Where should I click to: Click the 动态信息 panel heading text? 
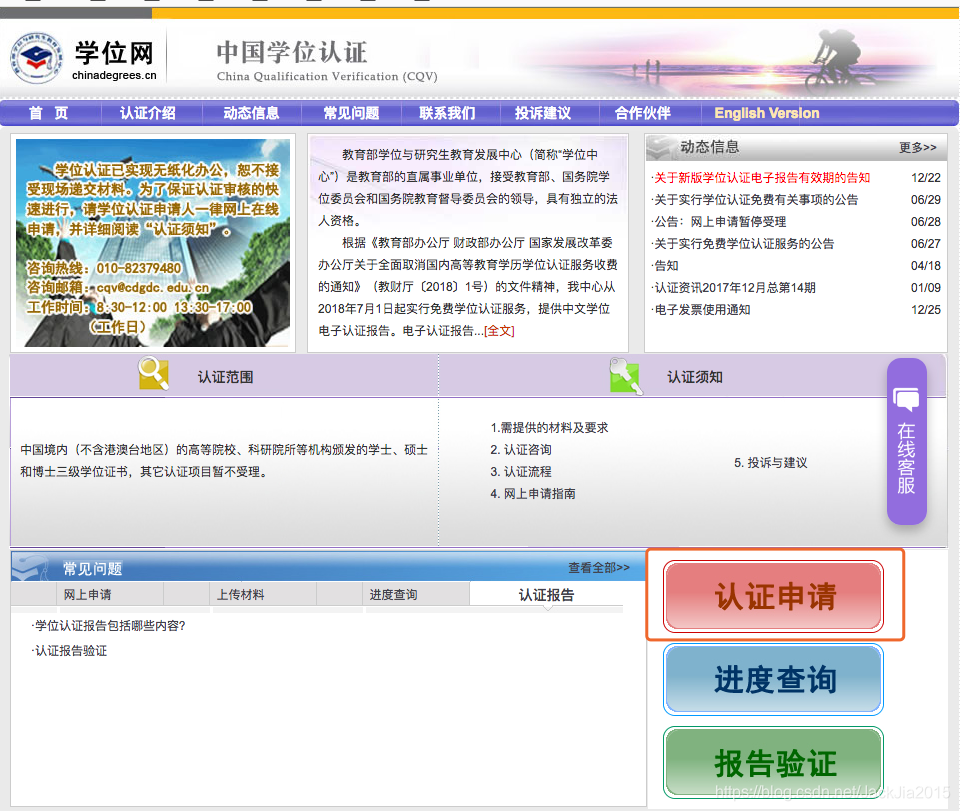point(710,147)
